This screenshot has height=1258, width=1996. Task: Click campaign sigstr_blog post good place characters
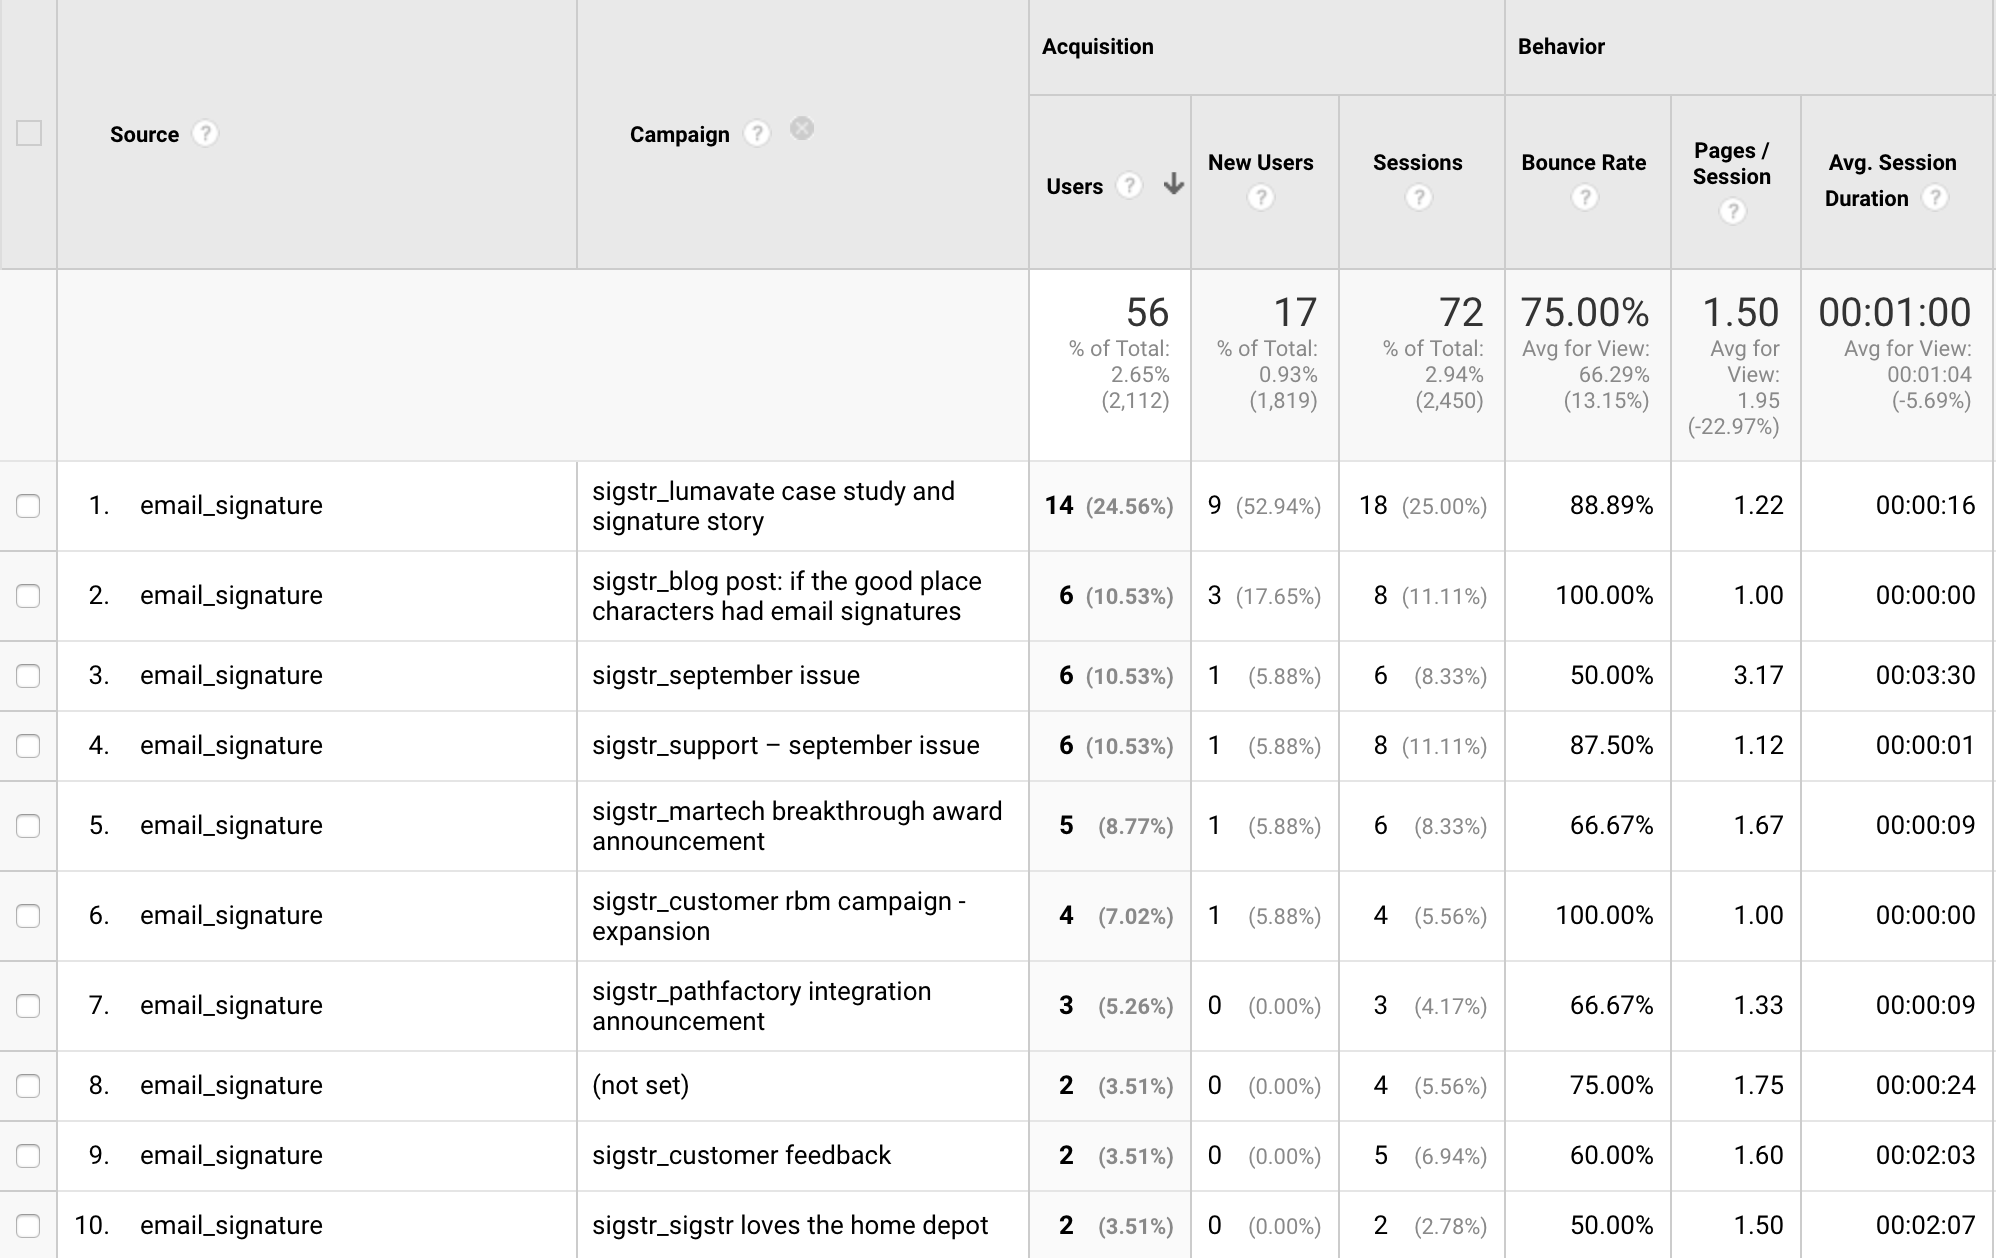(x=787, y=596)
